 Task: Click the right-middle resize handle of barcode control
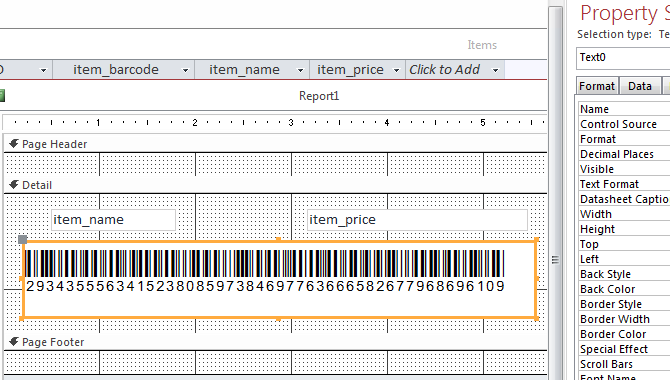click(x=537, y=279)
